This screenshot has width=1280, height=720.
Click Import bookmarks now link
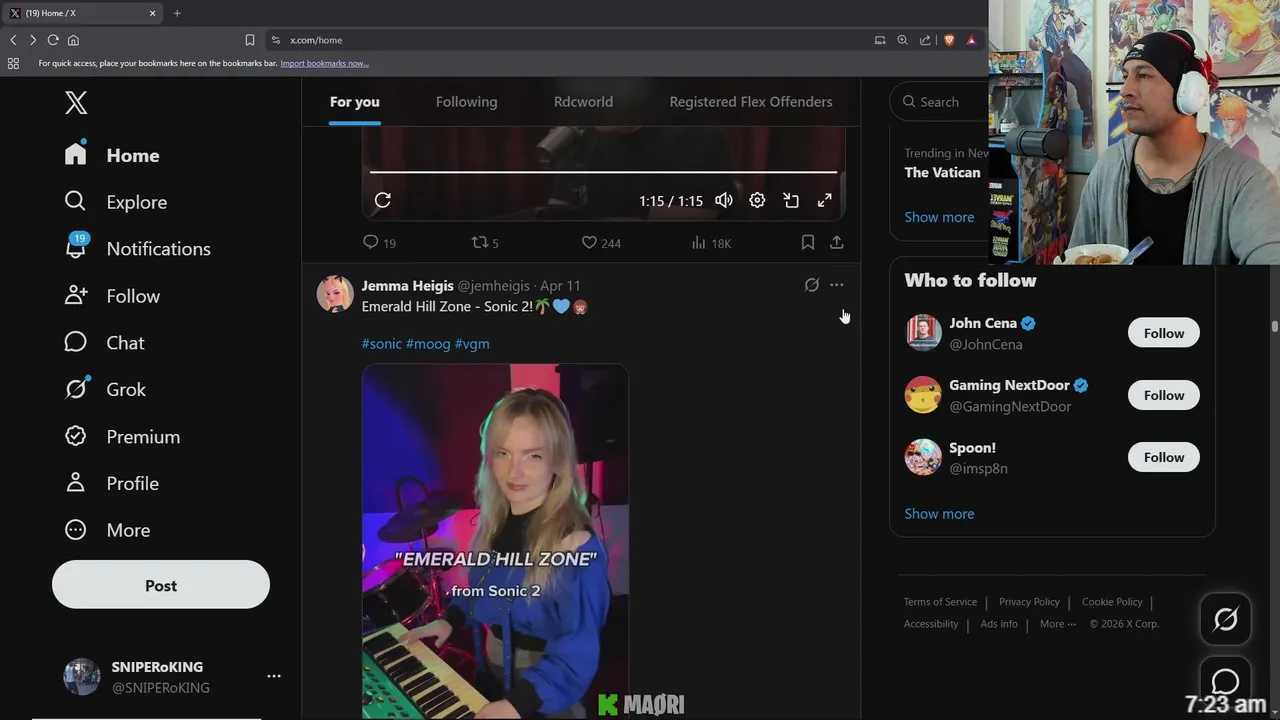tap(324, 63)
